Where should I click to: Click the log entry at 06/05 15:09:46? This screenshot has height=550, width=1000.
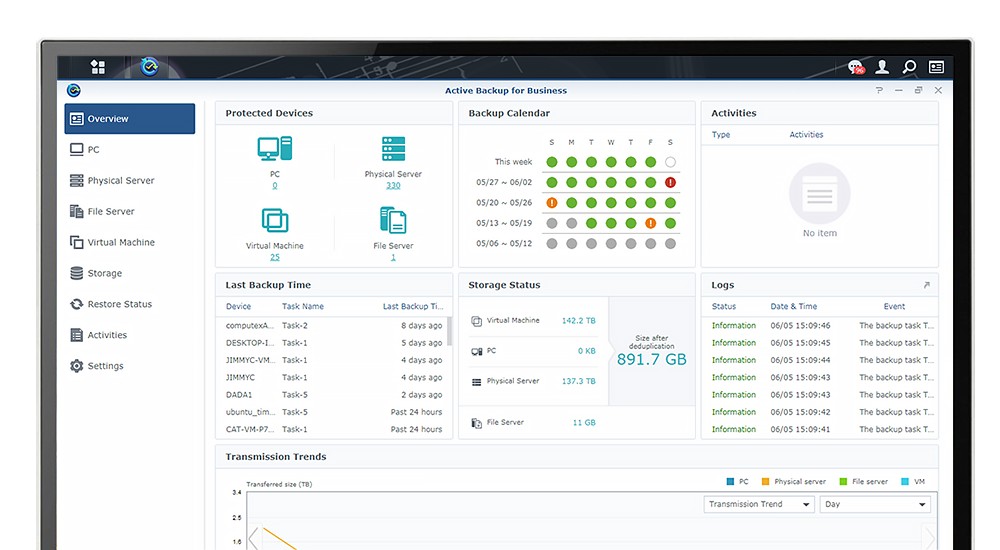click(822, 325)
